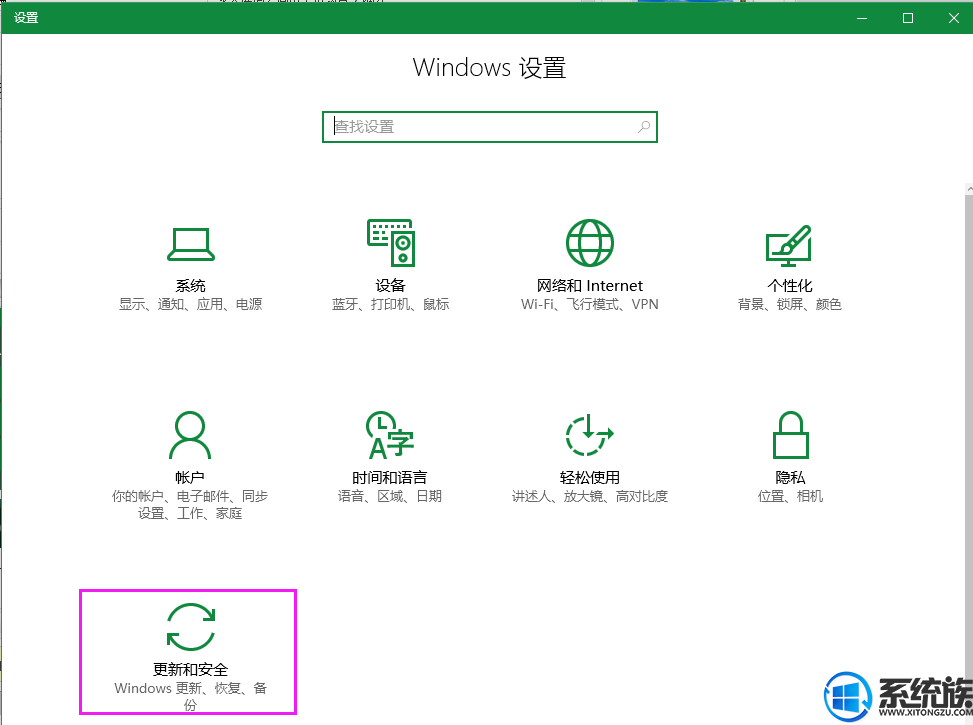The height and width of the screenshot is (725, 973).
Task: Open the 帐户 person icon
Action: point(190,435)
